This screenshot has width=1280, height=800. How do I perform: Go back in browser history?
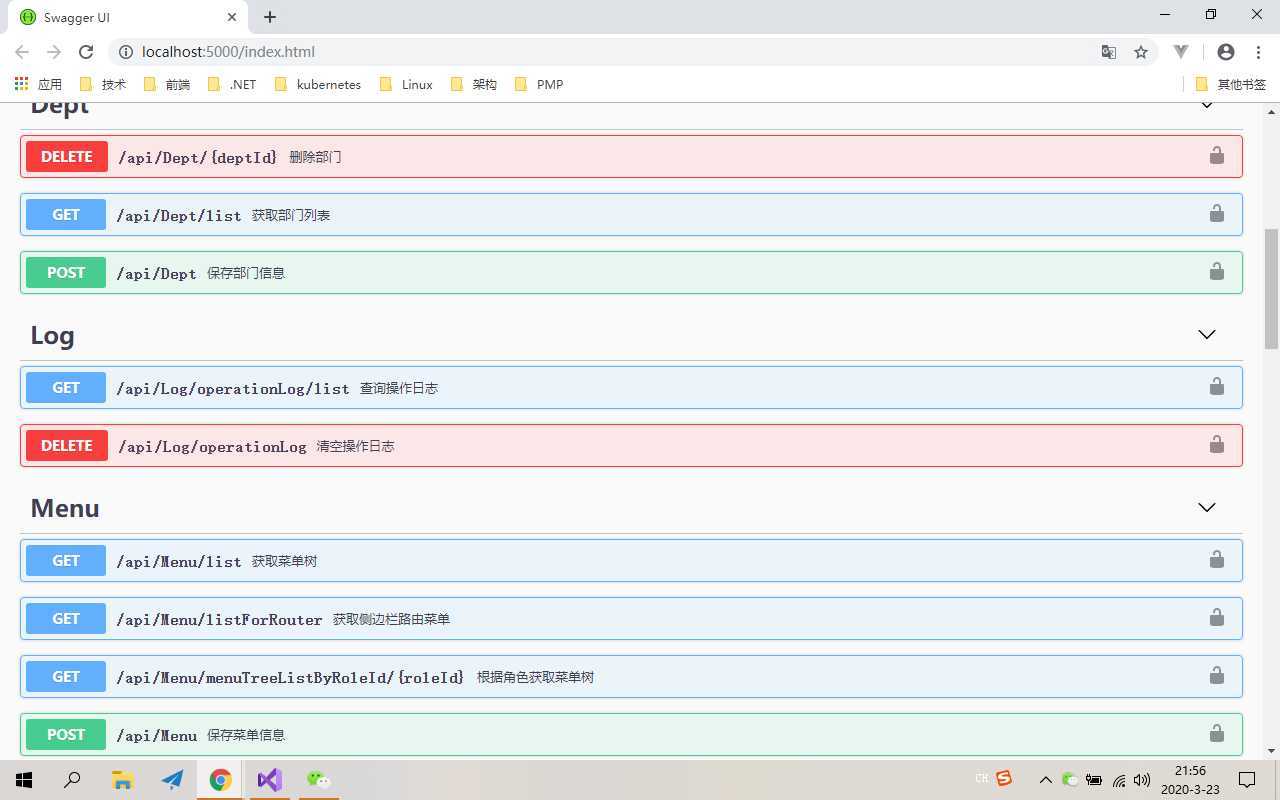22,52
